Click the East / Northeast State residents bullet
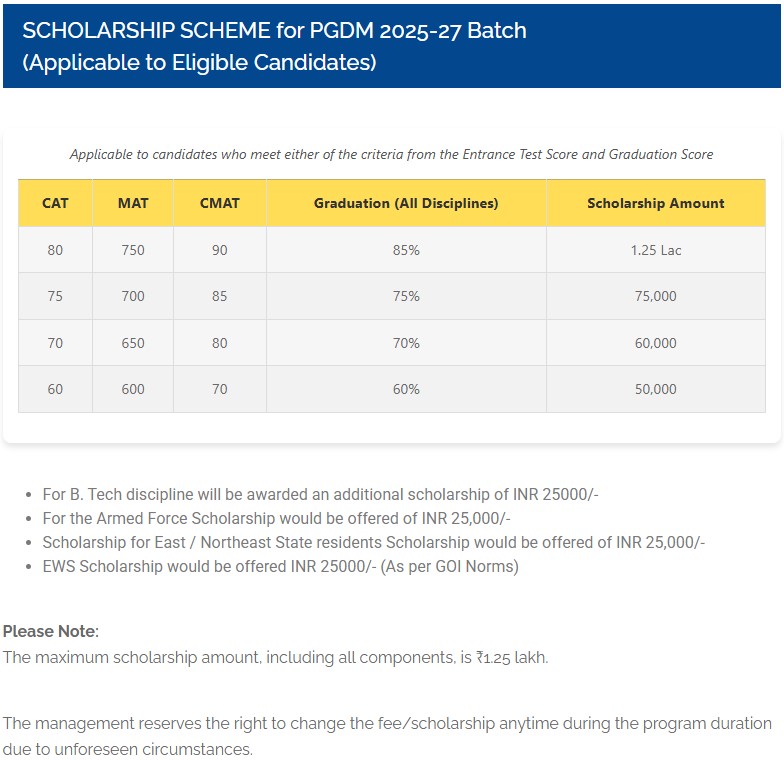This screenshot has width=784, height=760. pyautogui.click(x=373, y=542)
